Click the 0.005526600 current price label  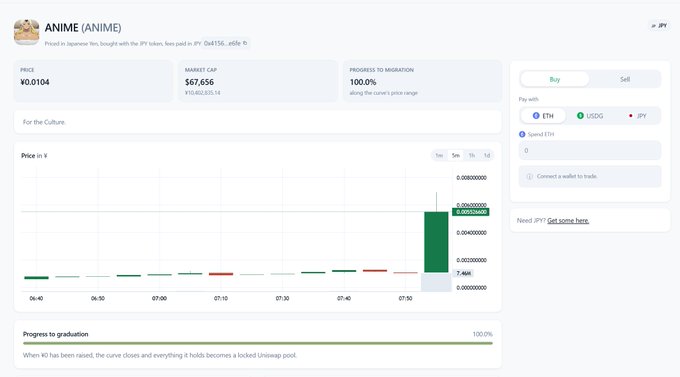(x=471, y=212)
